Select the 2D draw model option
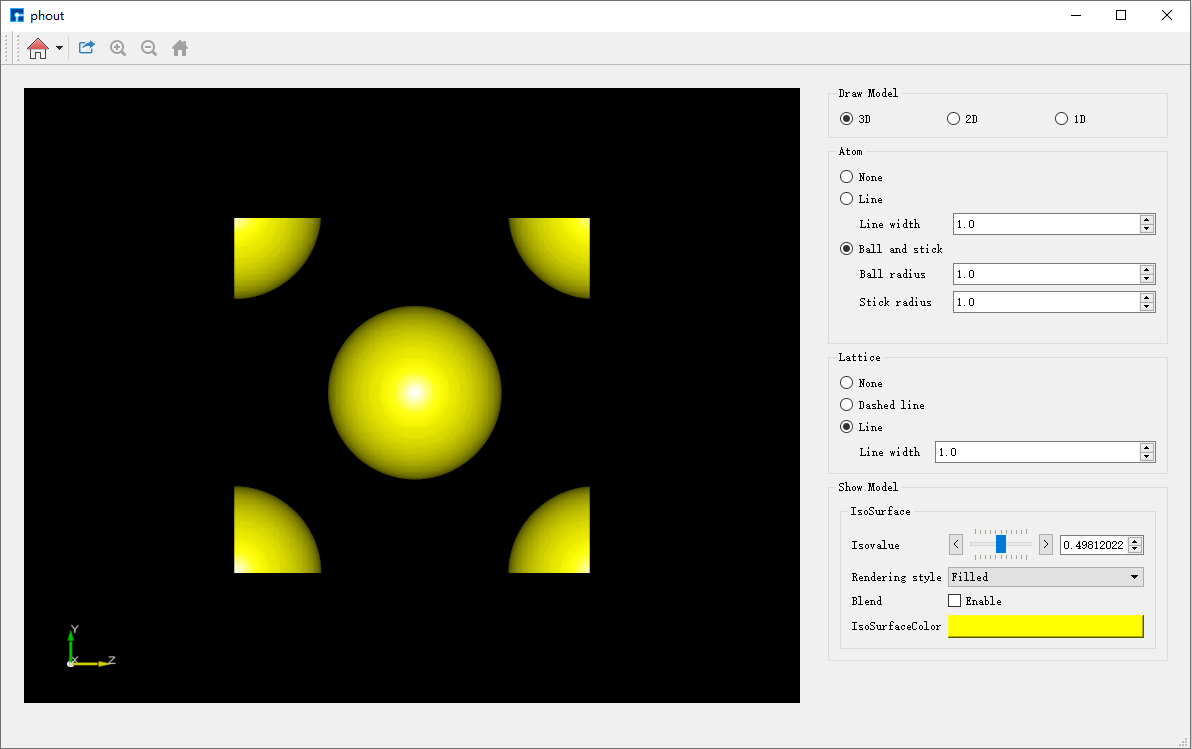1192x749 pixels. point(953,119)
